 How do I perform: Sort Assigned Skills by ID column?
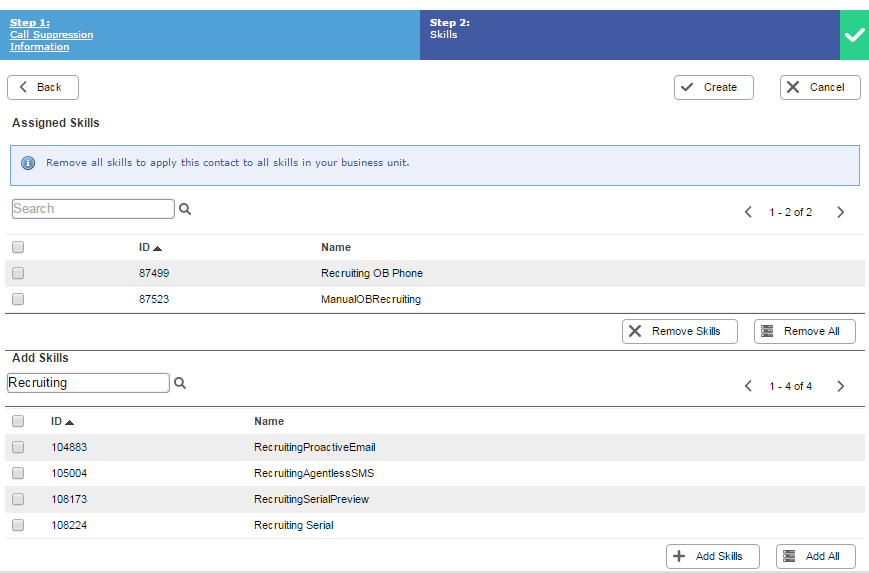pyautogui.click(x=150, y=248)
